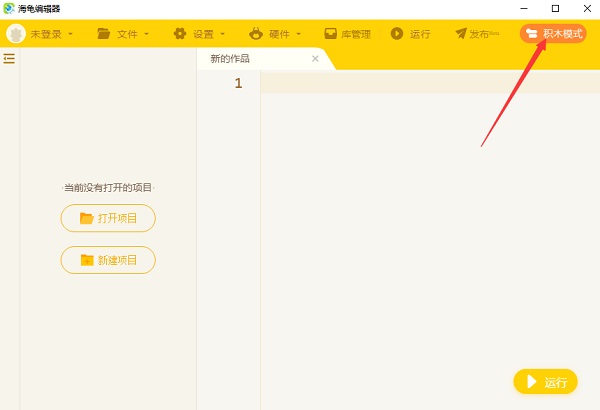Expand the 文件 dropdown arrow

[x=147, y=34]
